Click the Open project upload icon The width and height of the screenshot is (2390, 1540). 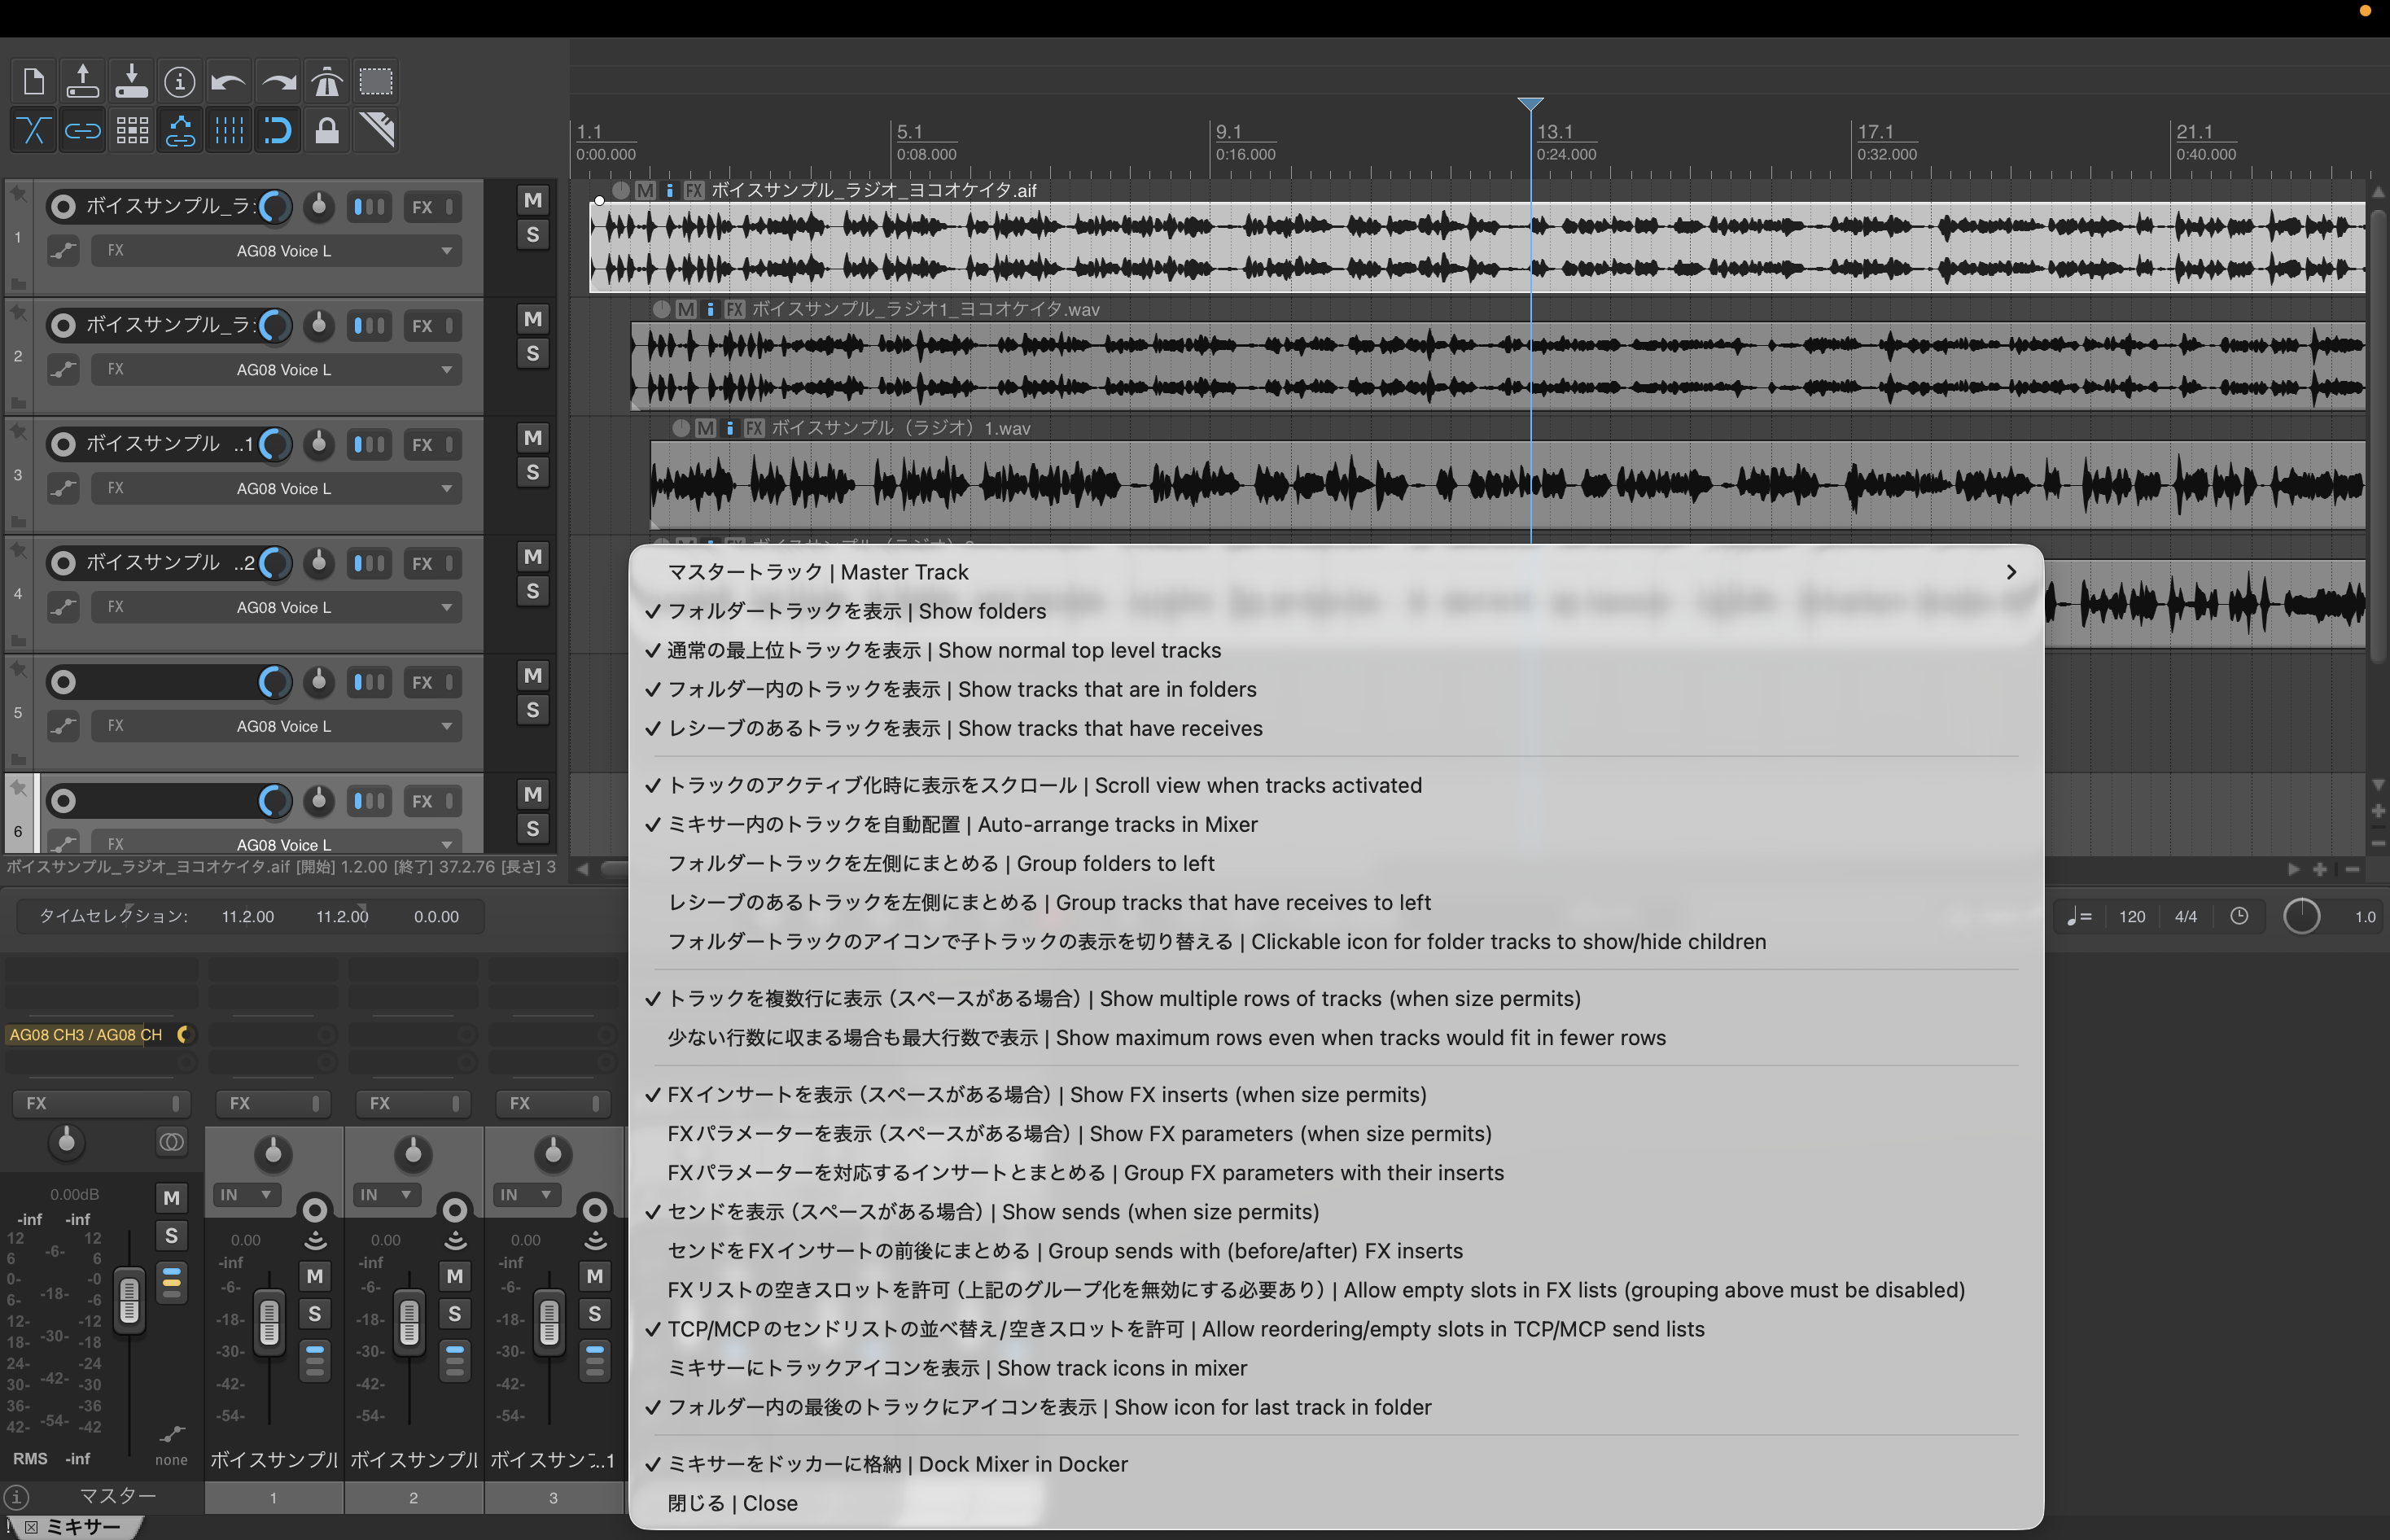82,81
